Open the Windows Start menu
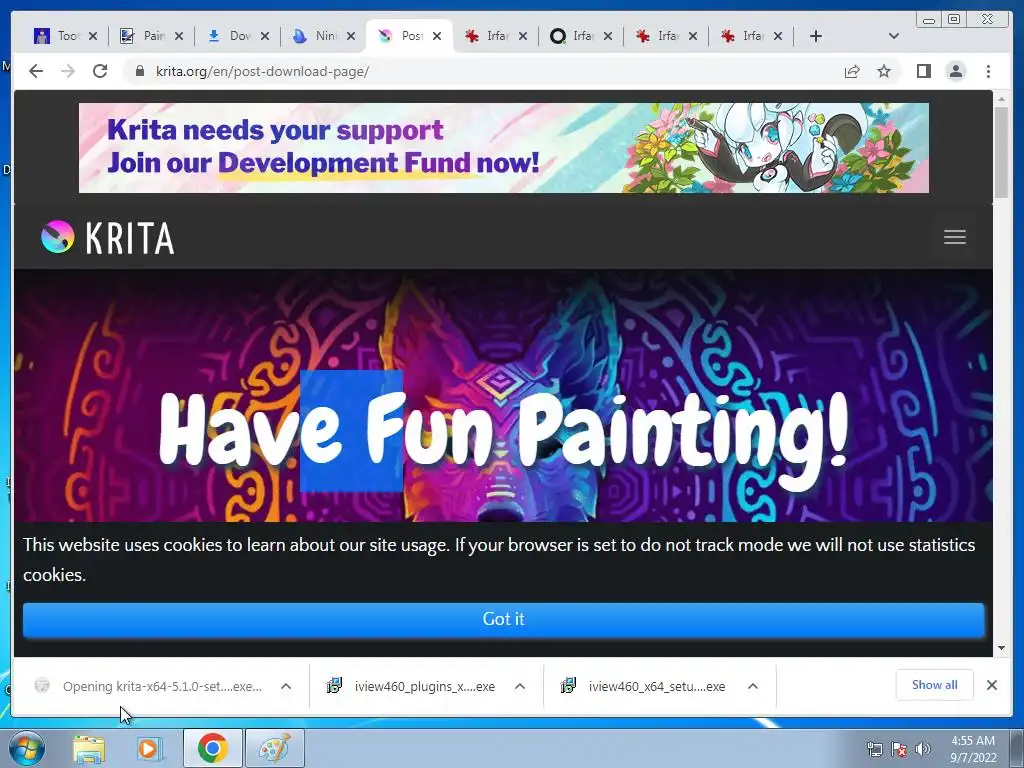Screen dimensions: 1024x768 pos(26,748)
